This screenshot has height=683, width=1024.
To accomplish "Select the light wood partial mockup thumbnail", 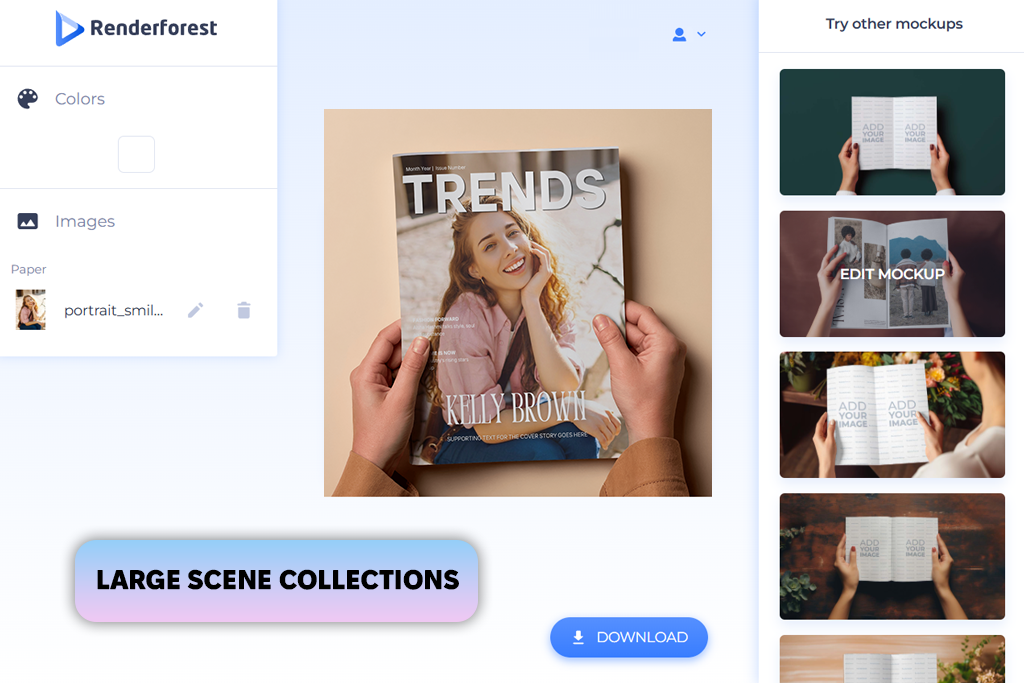I will tap(892, 659).
